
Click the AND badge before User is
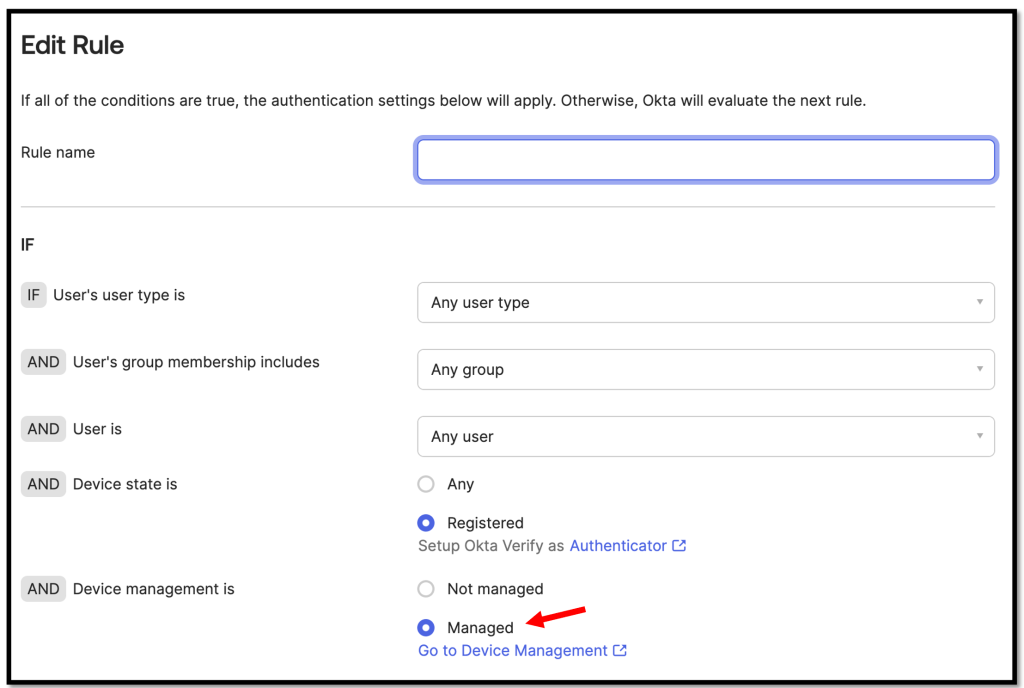click(x=43, y=429)
